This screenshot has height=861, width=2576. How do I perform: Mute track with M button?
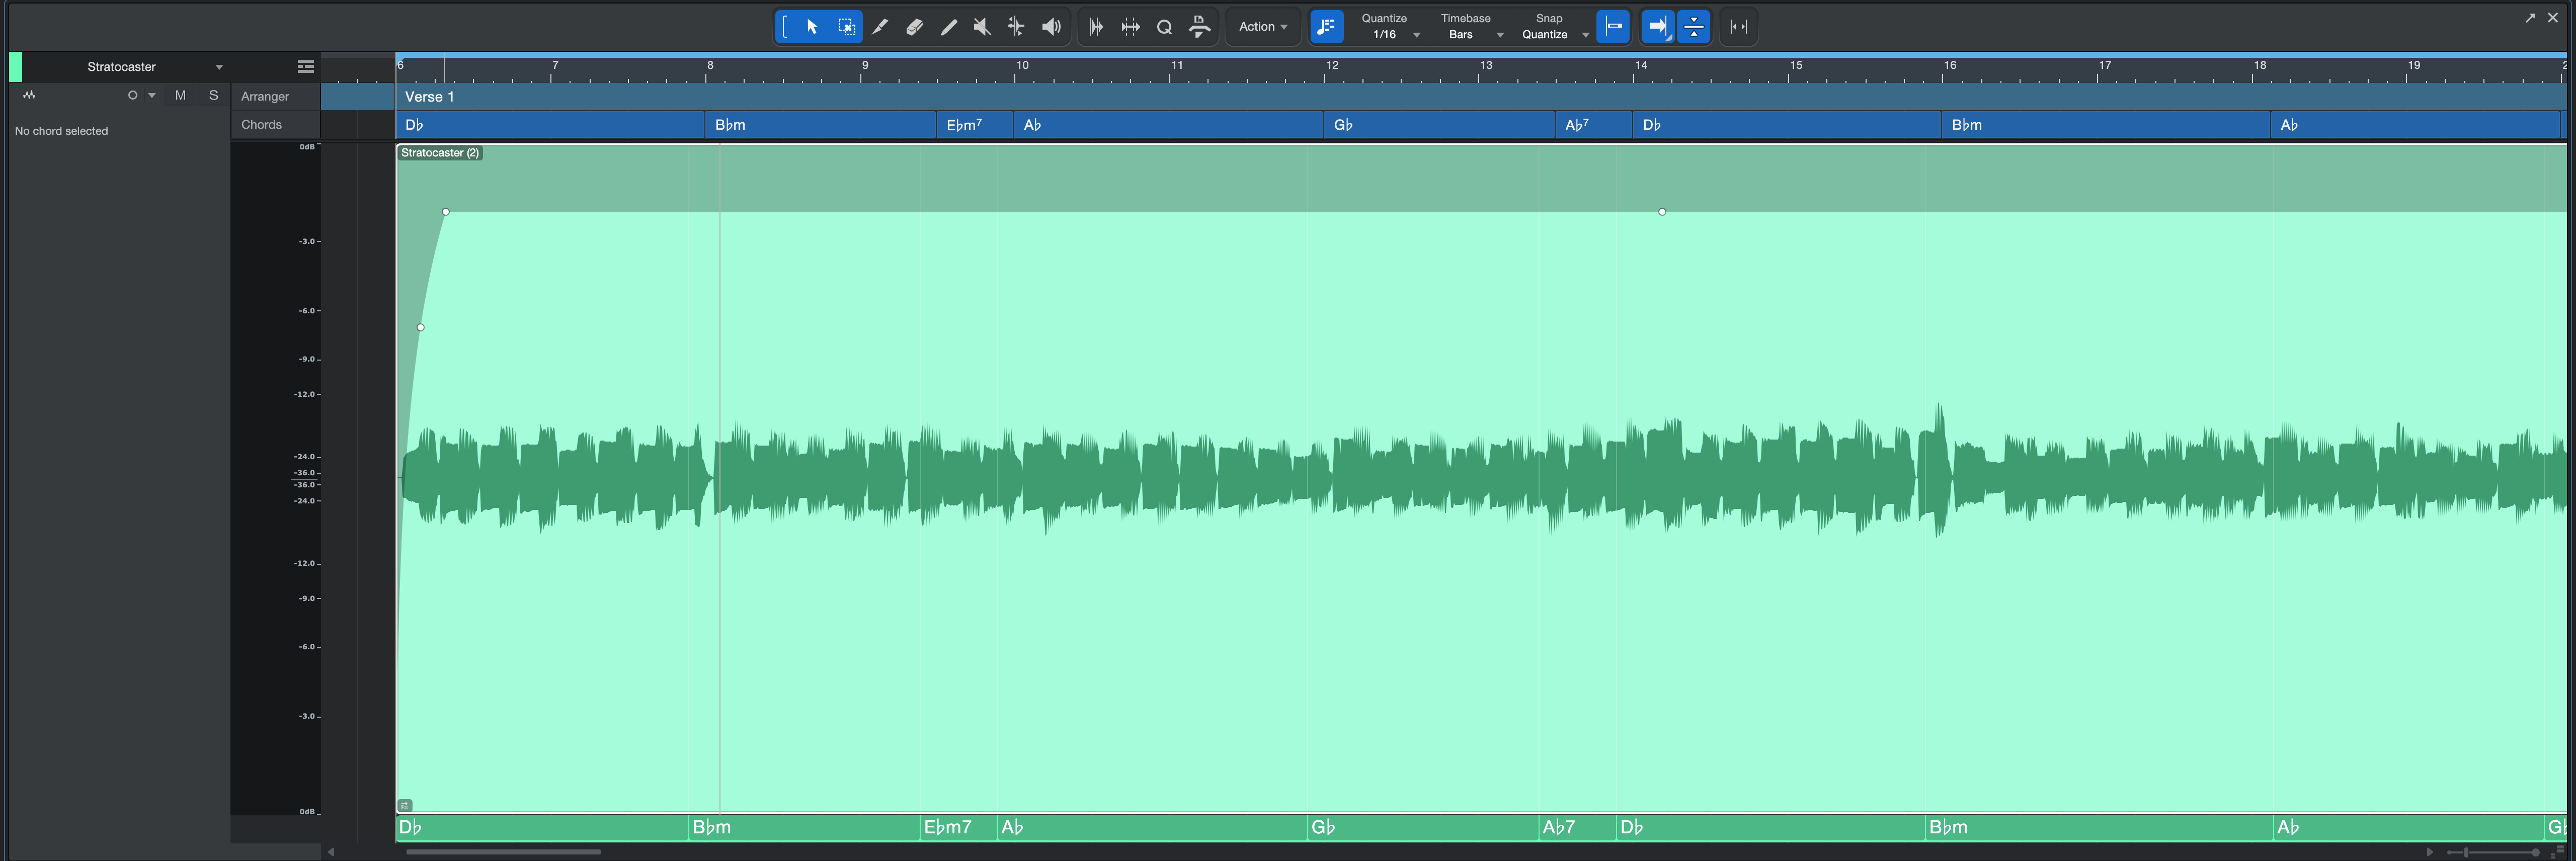[x=180, y=95]
